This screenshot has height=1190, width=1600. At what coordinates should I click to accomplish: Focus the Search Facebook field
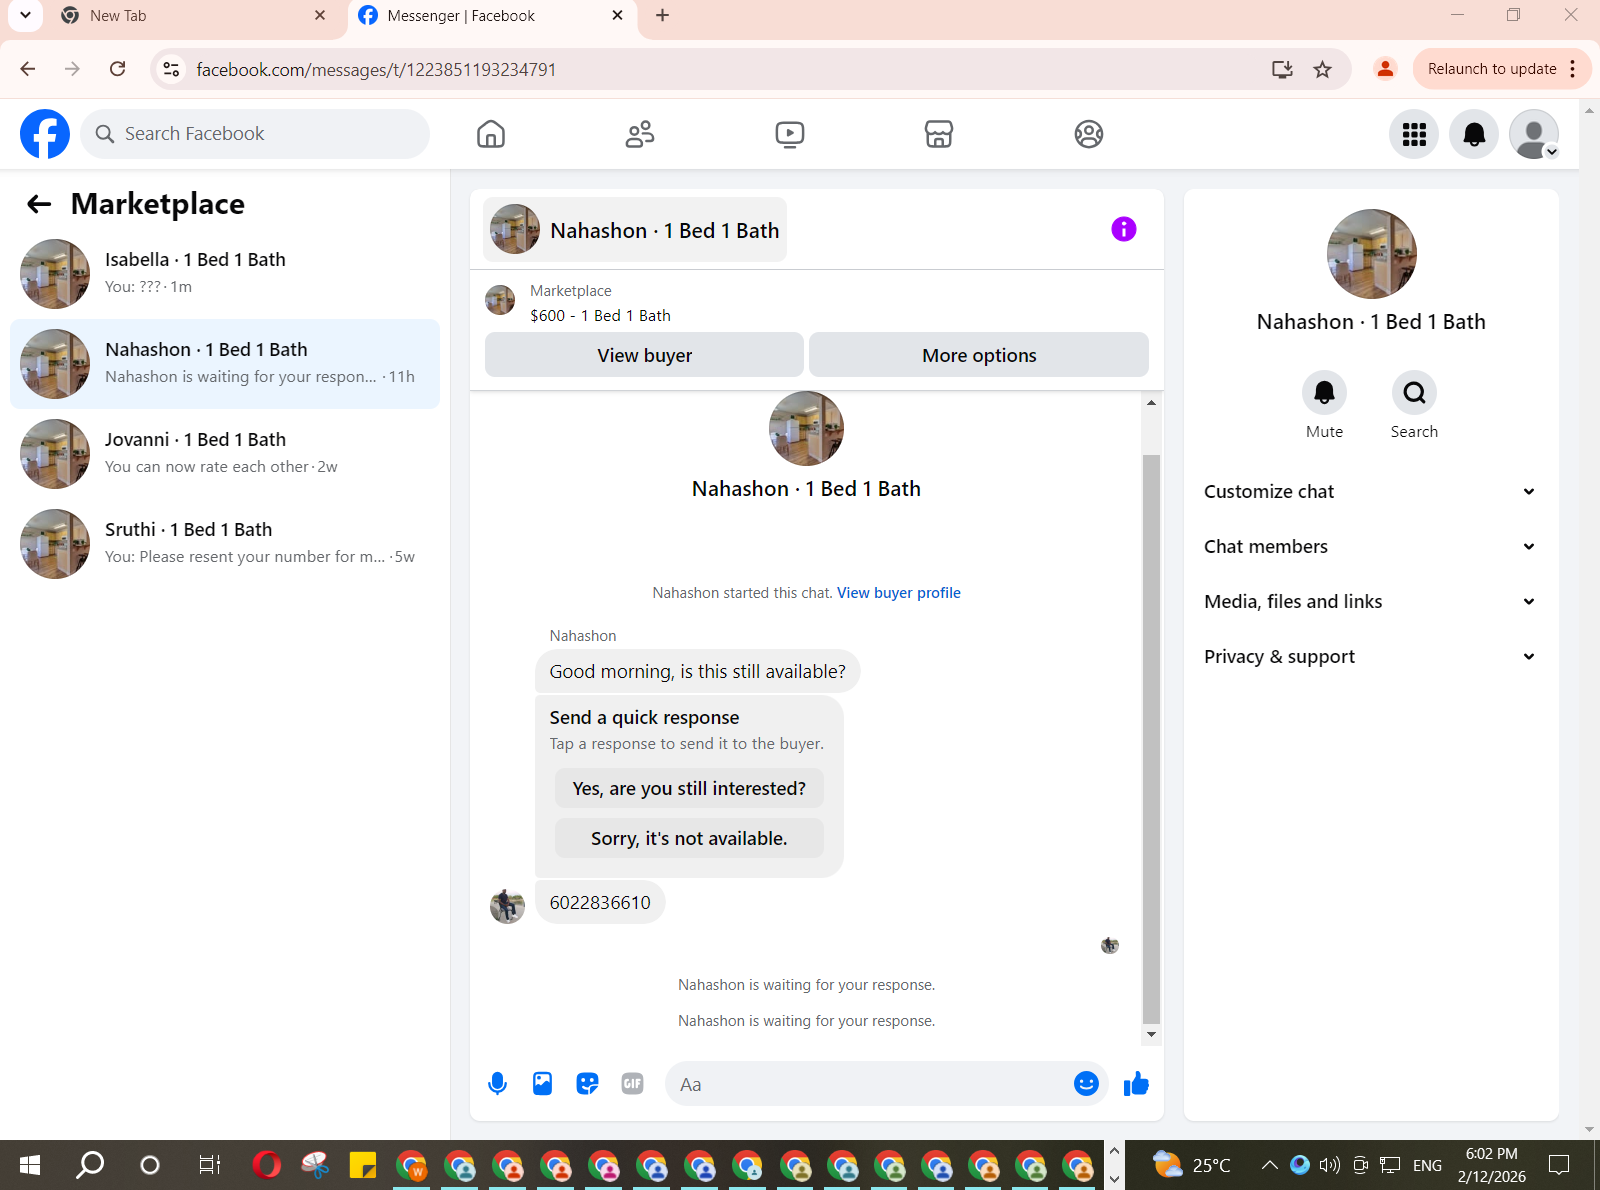(255, 134)
